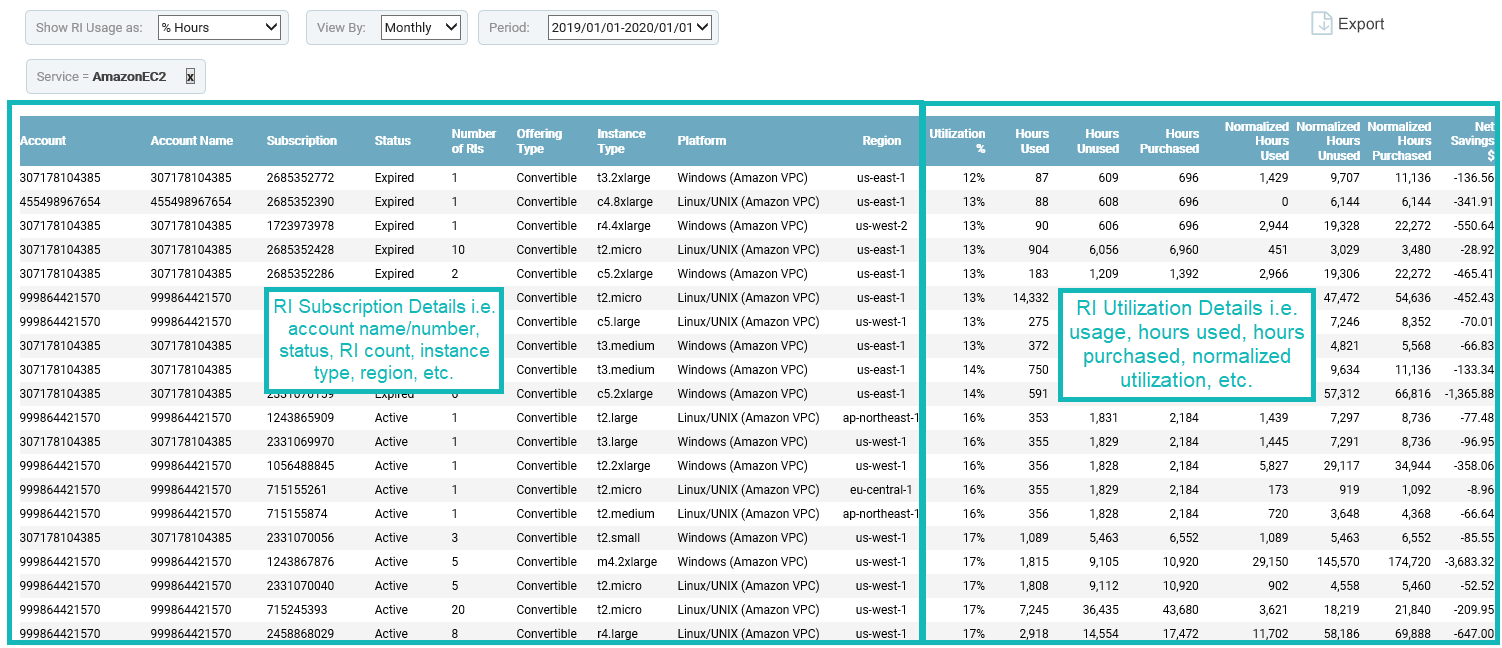The width and height of the screenshot is (1502, 648).
Task: Sort by the Account column header
Action: (43, 141)
